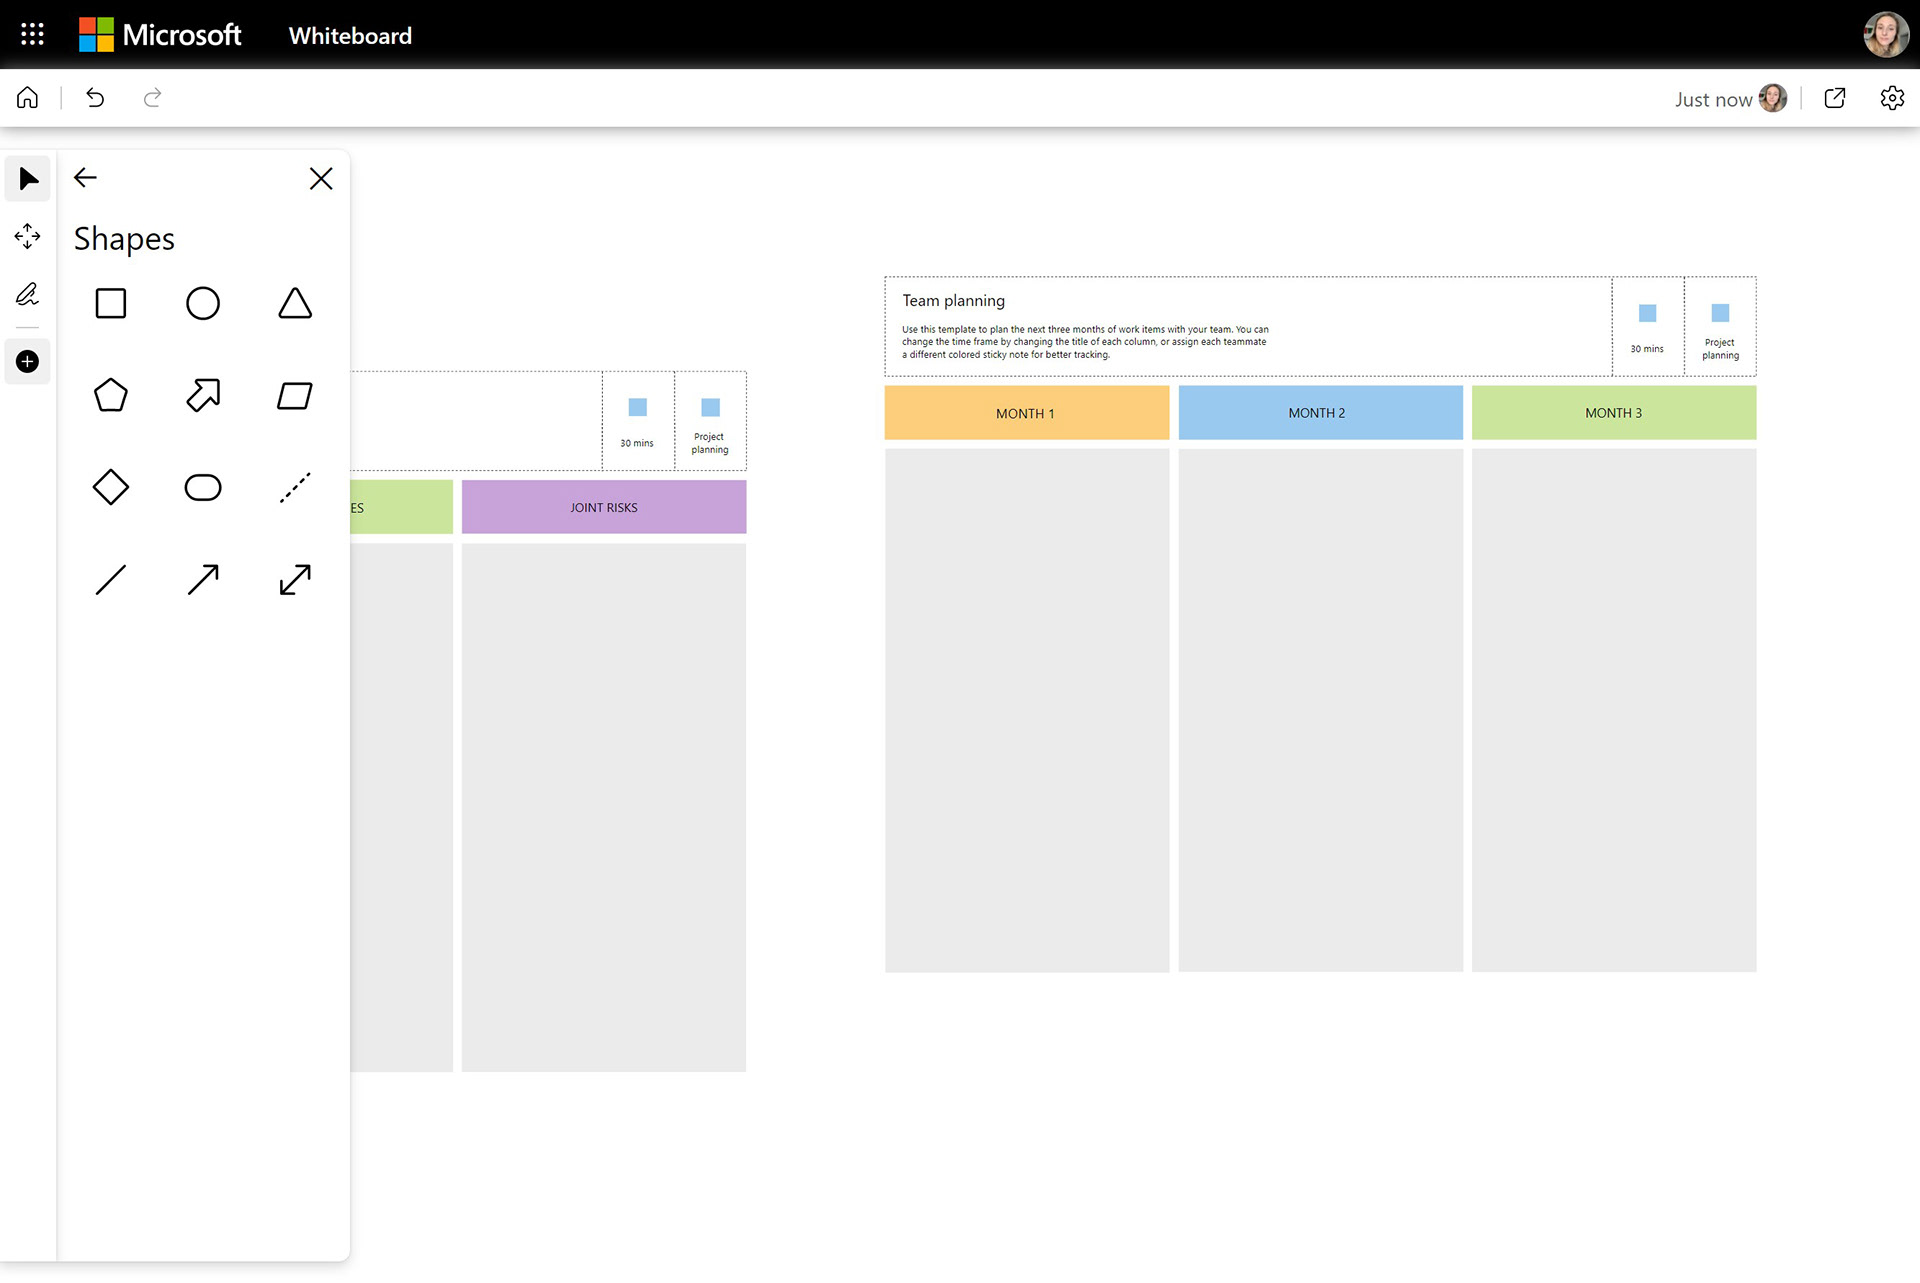Close the Shapes panel
1920x1283 pixels.
(x=321, y=179)
